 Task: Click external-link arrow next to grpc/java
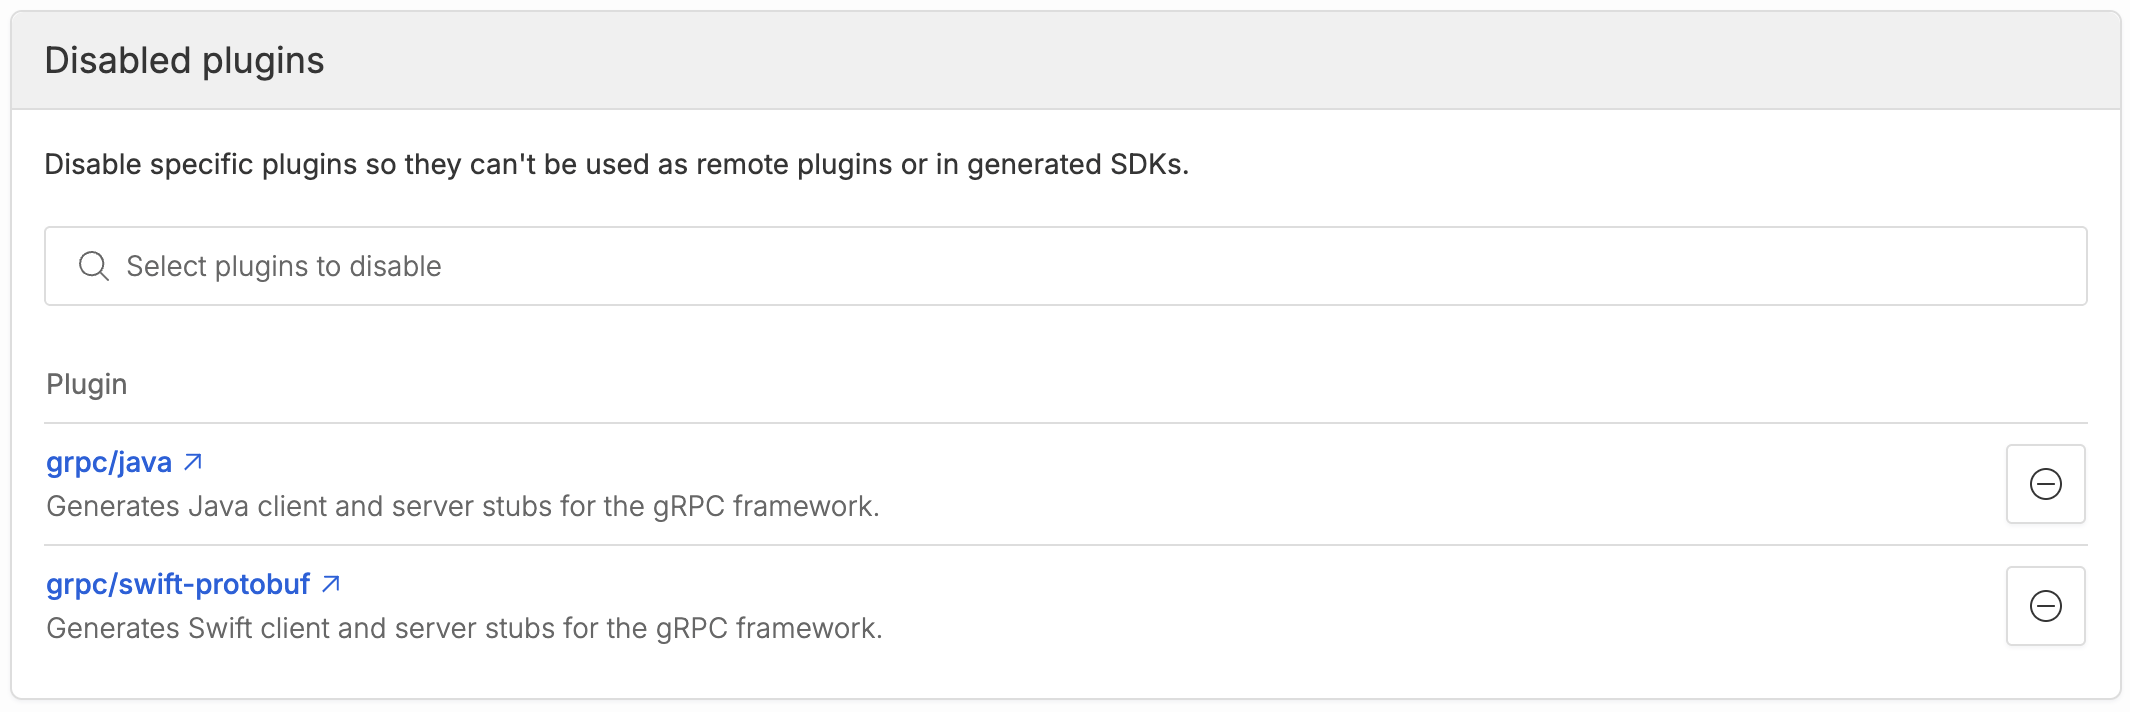[194, 462]
